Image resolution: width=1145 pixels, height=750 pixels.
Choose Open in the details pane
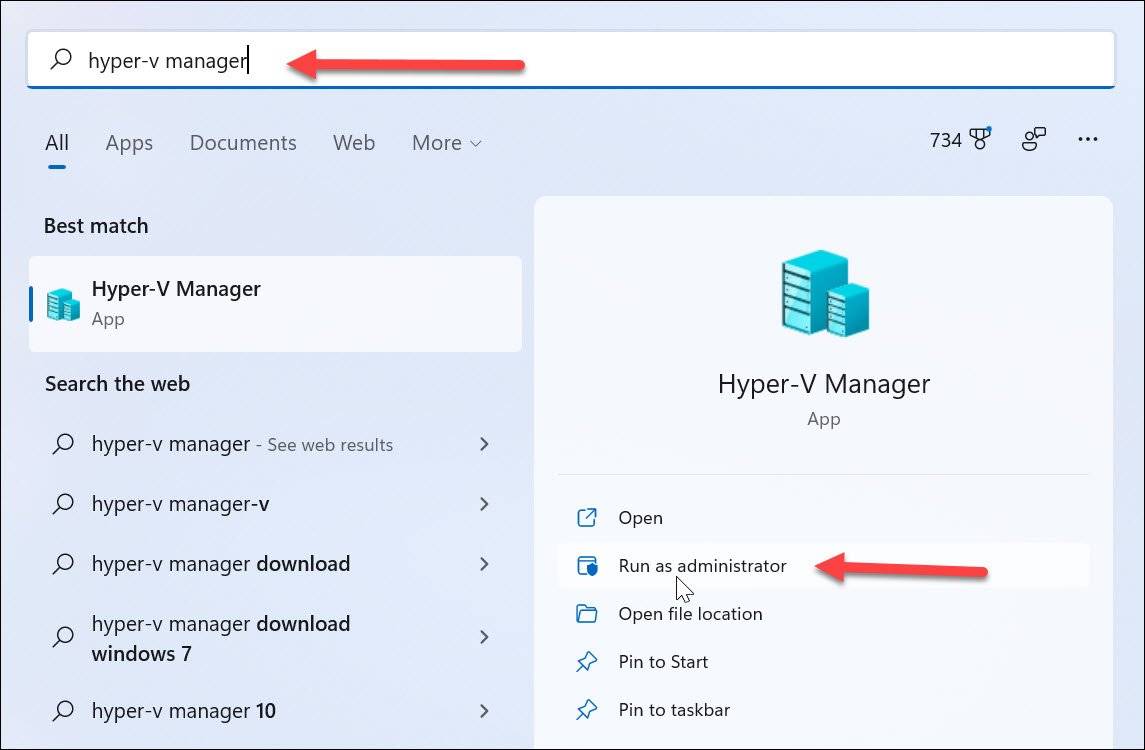[824, 518]
